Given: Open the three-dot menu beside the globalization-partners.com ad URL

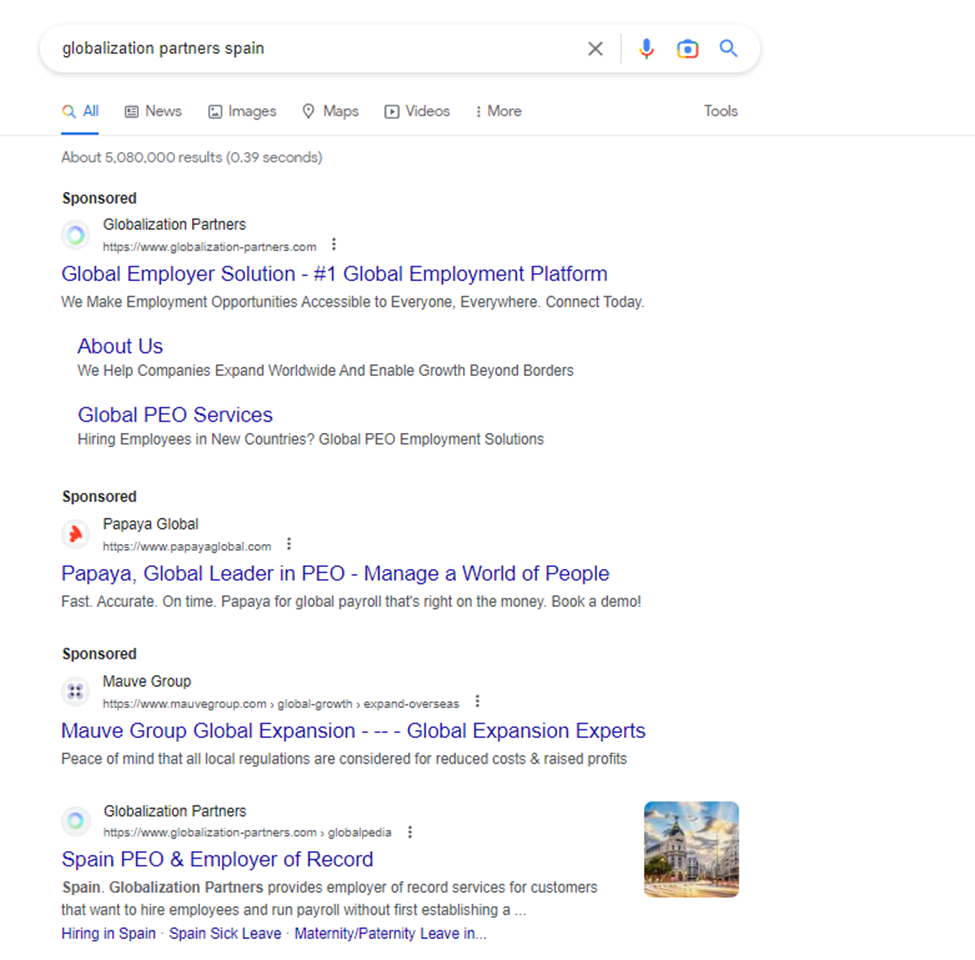Looking at the screenshot, I should point(334,244).
